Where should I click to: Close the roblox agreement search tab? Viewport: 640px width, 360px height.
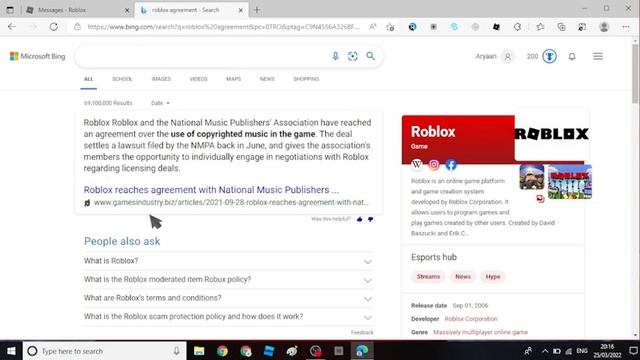[x=241, y=10]
